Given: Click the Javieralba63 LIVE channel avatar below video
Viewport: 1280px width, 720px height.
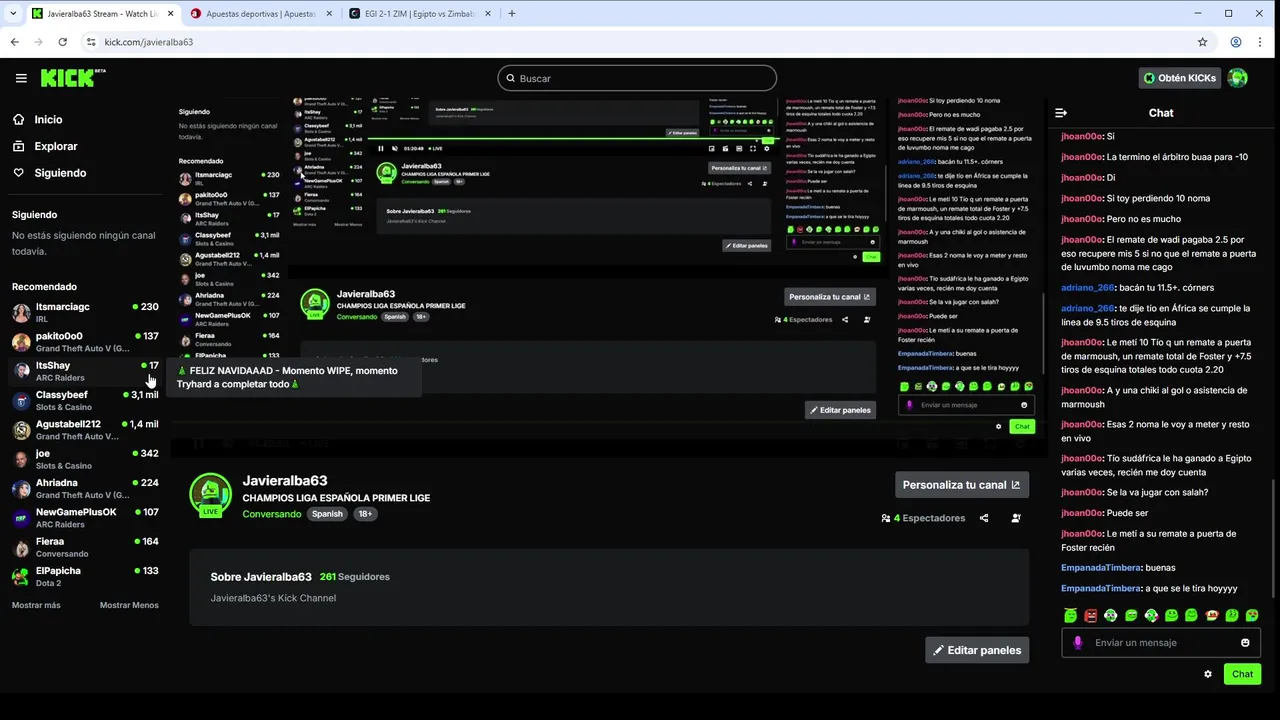Looking at the screenshot, I should (210, 495).
